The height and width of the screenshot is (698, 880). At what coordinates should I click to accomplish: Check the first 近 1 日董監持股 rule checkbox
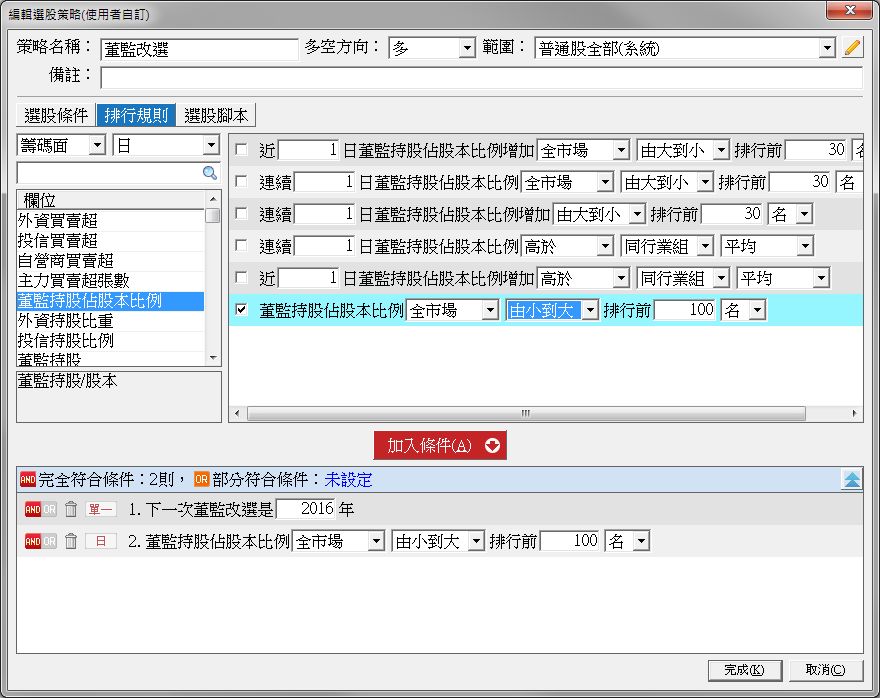coord(241,150)
